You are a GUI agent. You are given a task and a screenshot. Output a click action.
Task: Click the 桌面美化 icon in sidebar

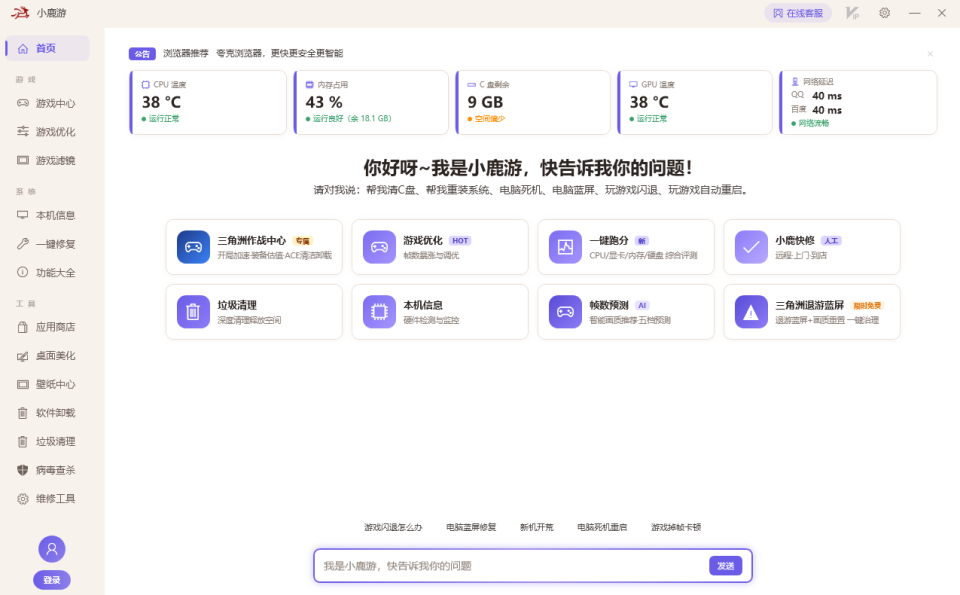(x=23, y=356)
